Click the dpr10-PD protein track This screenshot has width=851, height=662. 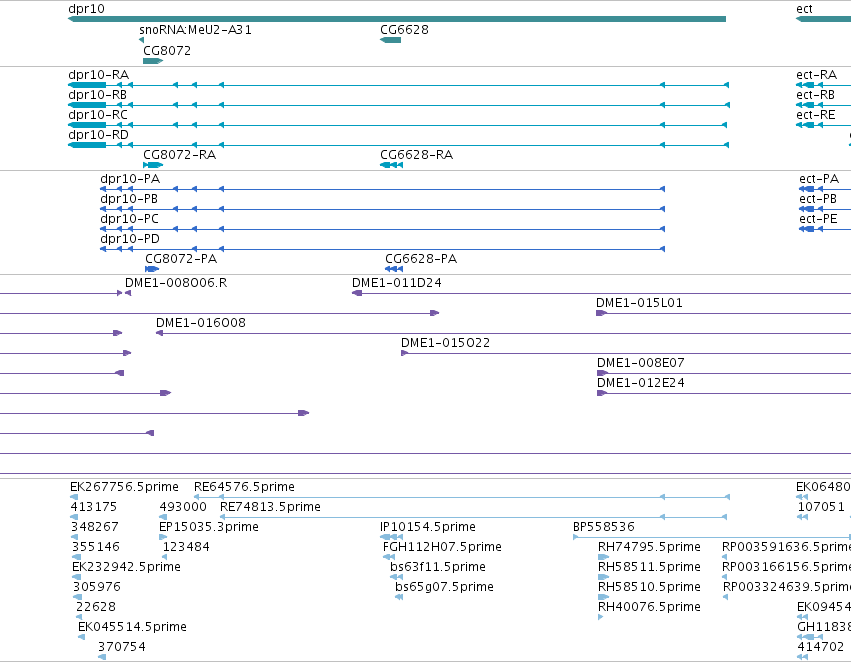point(383,249)
